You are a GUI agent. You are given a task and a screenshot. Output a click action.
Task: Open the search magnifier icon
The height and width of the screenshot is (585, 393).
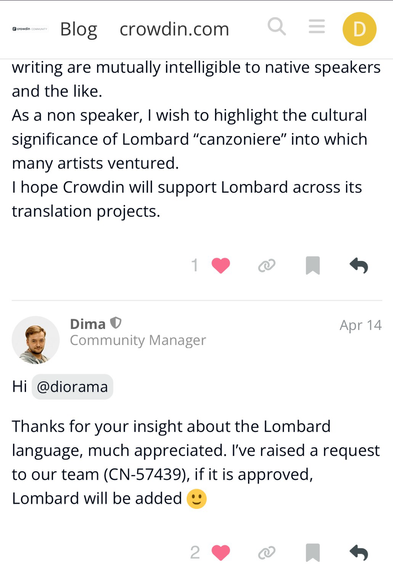[277, 27]
